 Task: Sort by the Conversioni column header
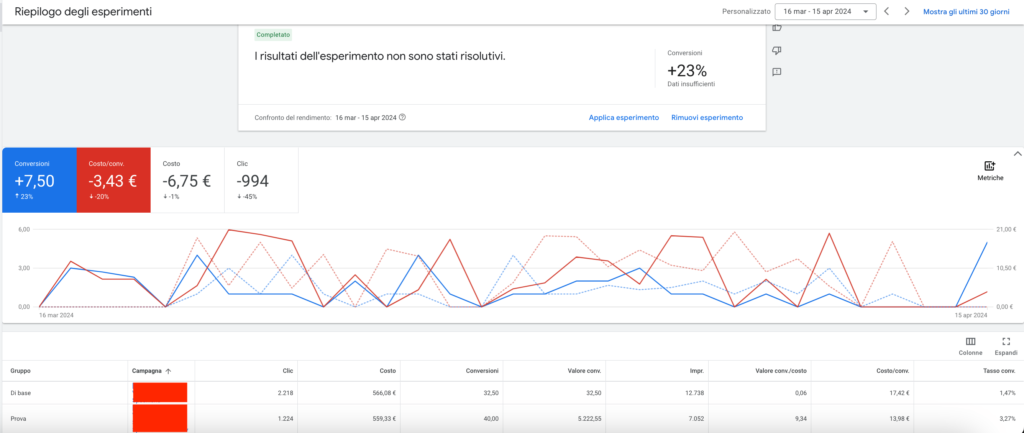[x=482, y=371]
